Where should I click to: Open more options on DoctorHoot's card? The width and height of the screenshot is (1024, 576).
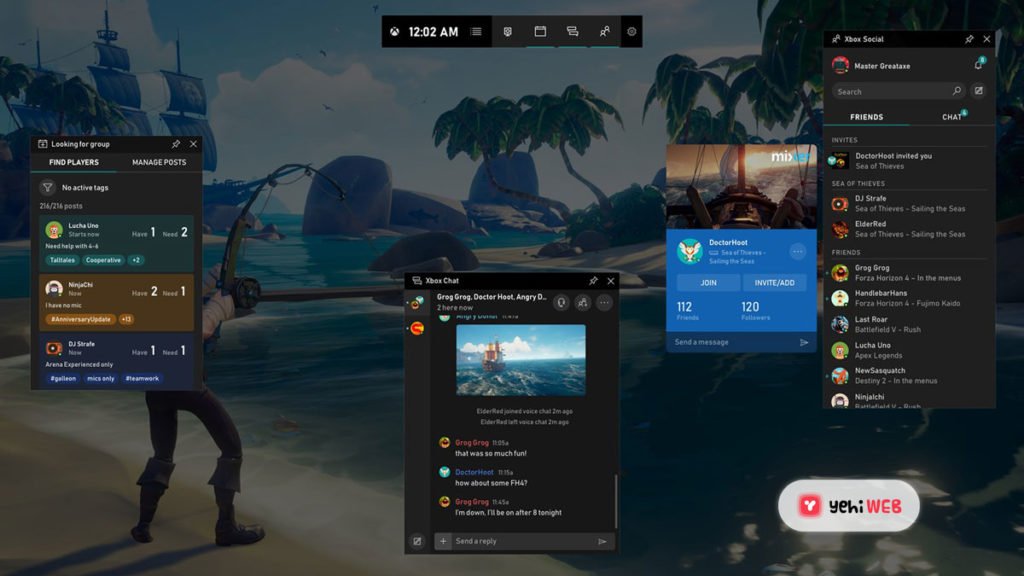tap(797, 252)
